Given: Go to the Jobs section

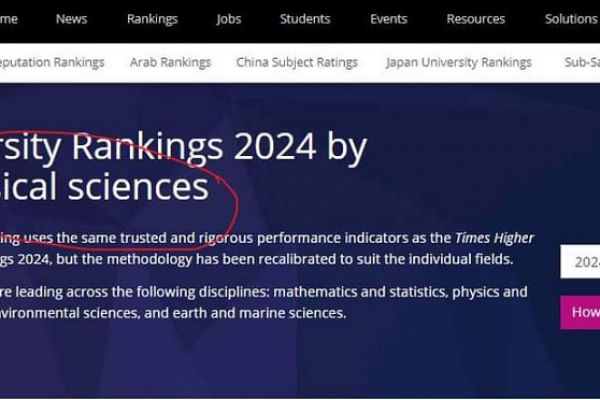Looking at the screenshot, I should [x=229, y=19].
